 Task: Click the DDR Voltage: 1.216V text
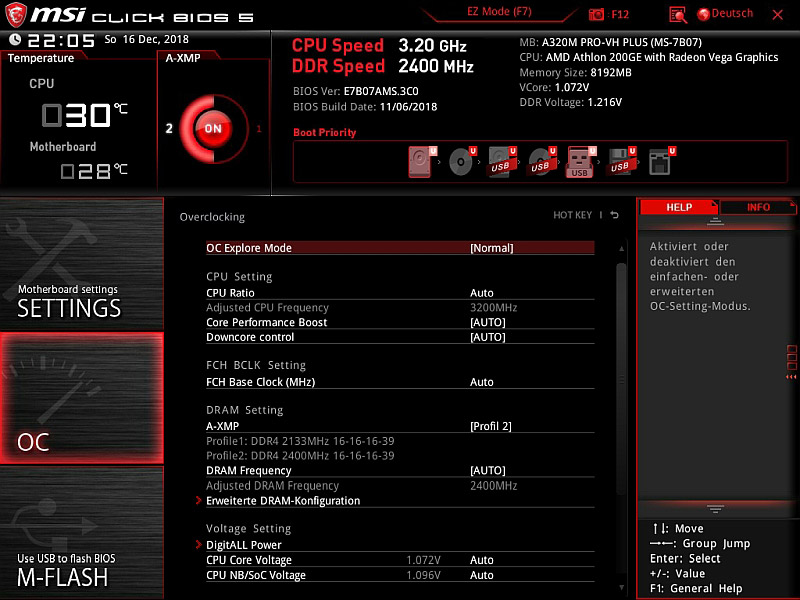pos(570,102)
